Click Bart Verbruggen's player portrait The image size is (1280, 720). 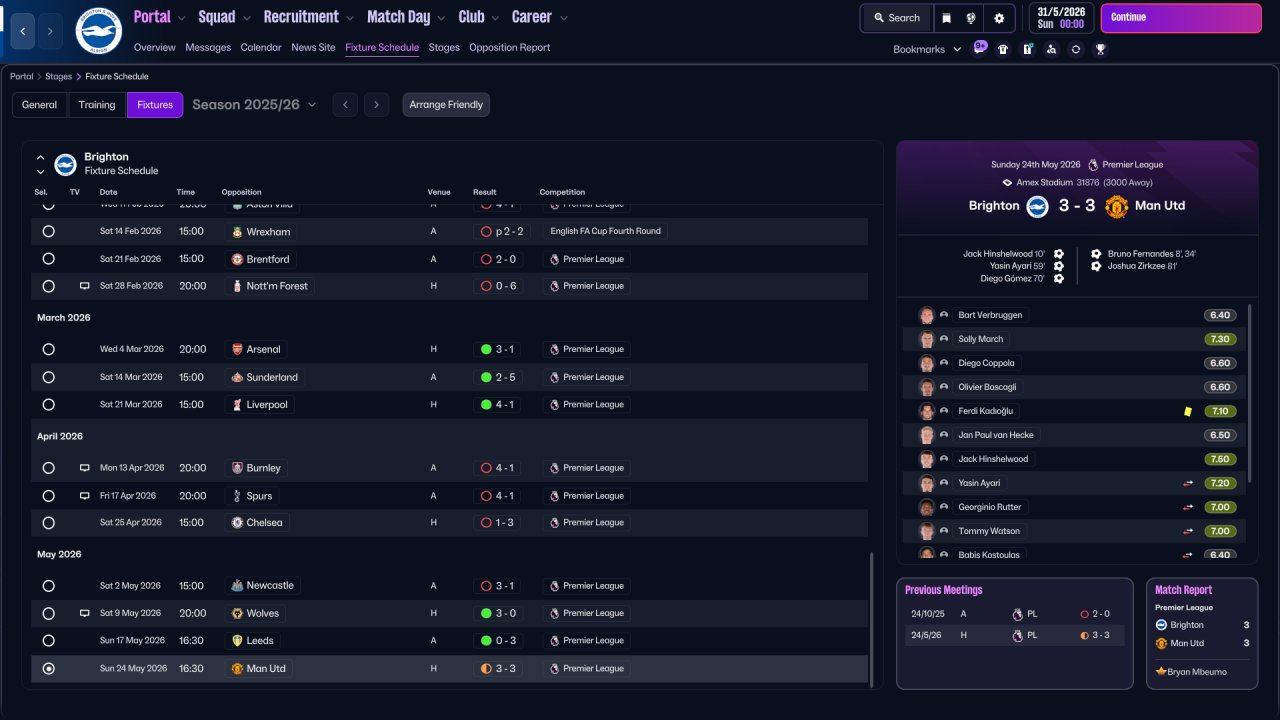926,315
